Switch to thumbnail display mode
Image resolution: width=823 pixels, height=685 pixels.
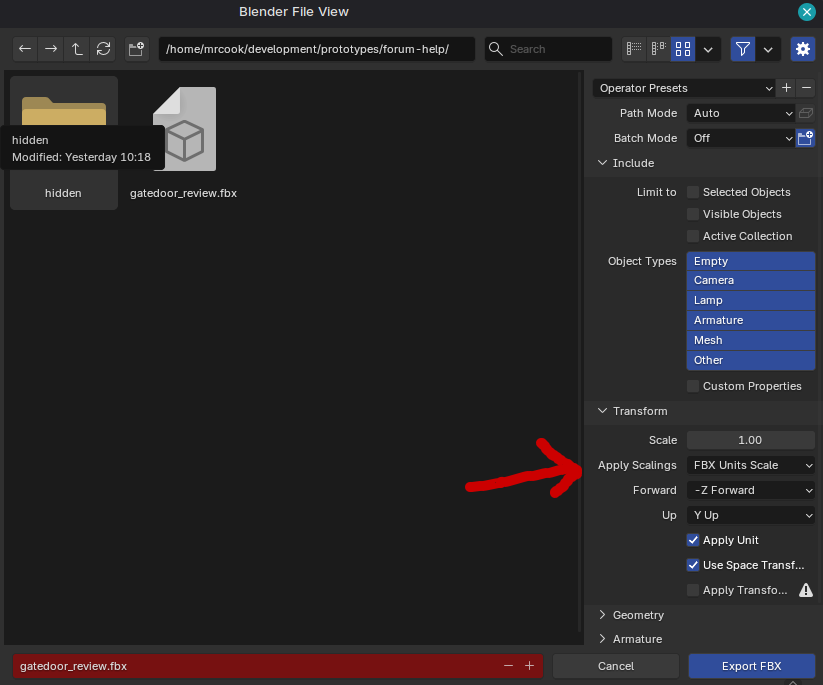click(683, 49)
